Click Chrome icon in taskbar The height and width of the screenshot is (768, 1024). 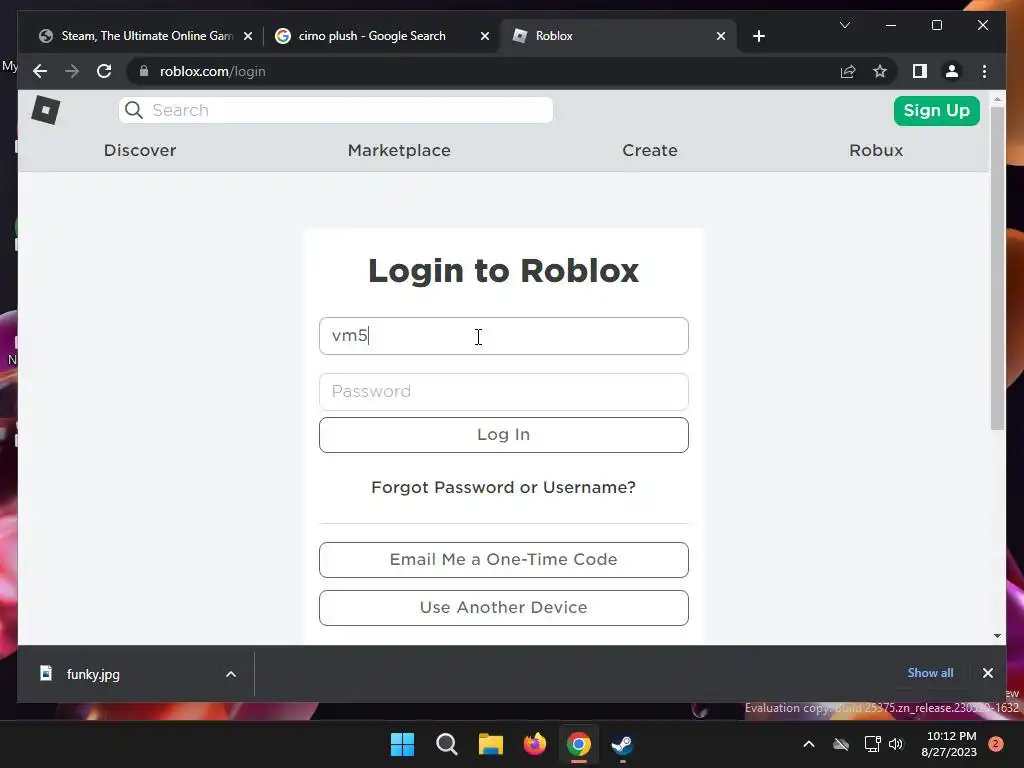pyautogui.click(x=579, y=744)
